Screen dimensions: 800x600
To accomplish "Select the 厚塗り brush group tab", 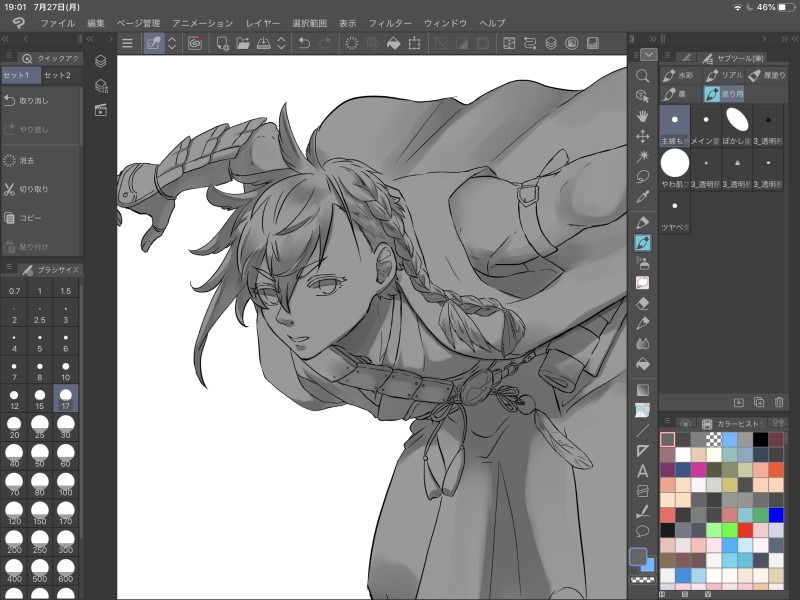I will click(x=767, y=75).
